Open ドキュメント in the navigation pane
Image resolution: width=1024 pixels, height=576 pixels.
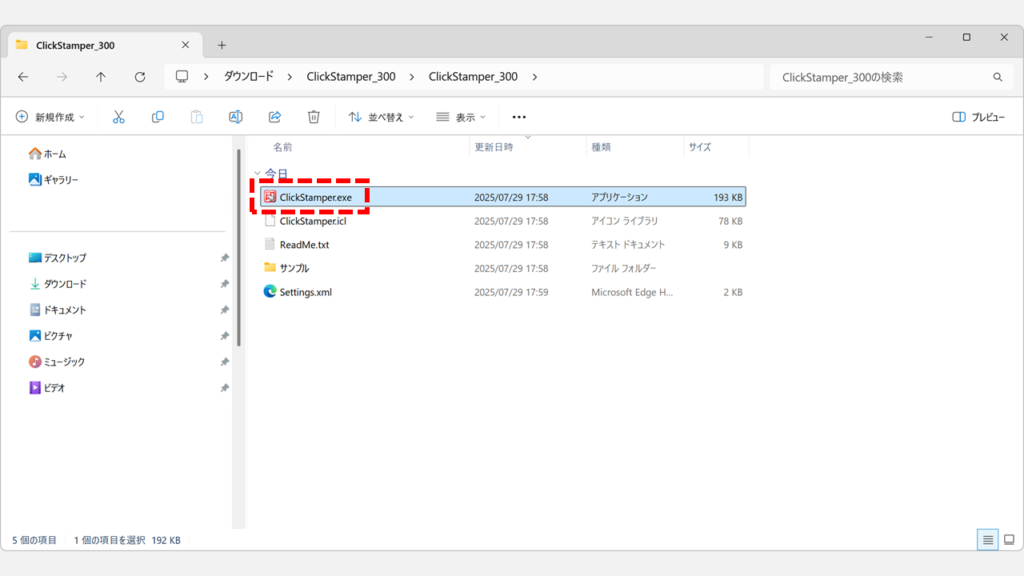point(57,310)
